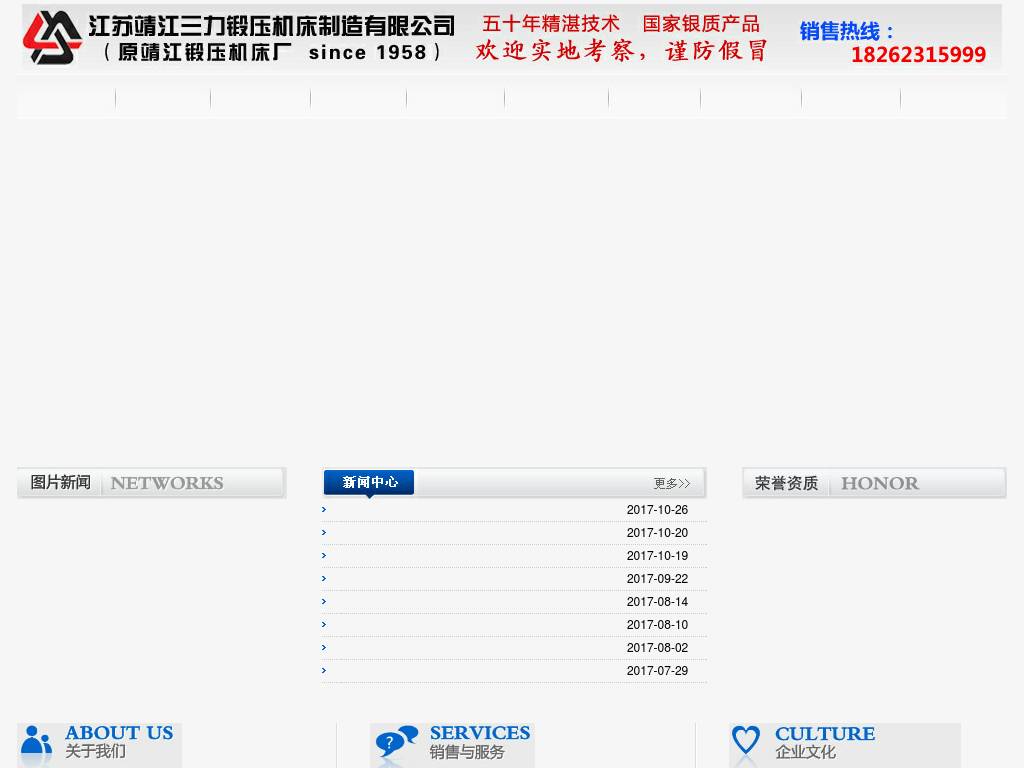The height and width of the screenshot is (768, 1024).
Task: Open 更多>> to see more news
Action: [x=671, y=483]
